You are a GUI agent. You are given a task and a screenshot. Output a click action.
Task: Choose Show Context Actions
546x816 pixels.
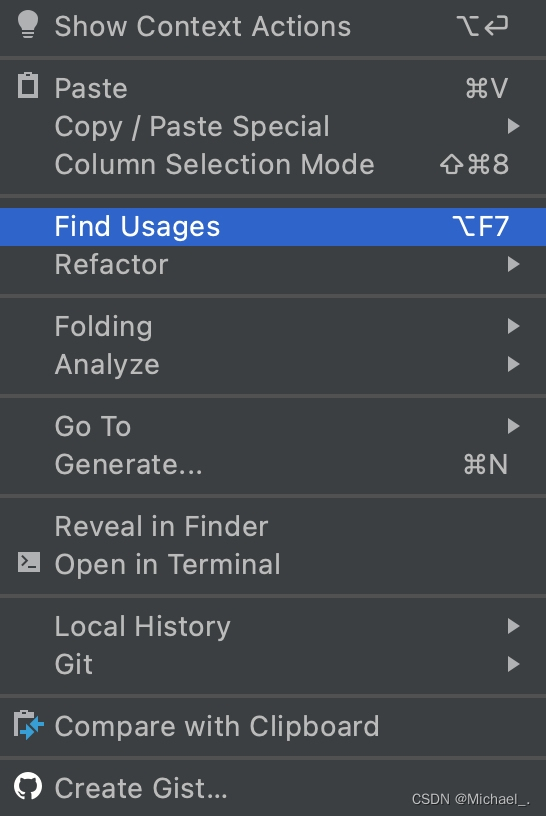click(273, 26)
